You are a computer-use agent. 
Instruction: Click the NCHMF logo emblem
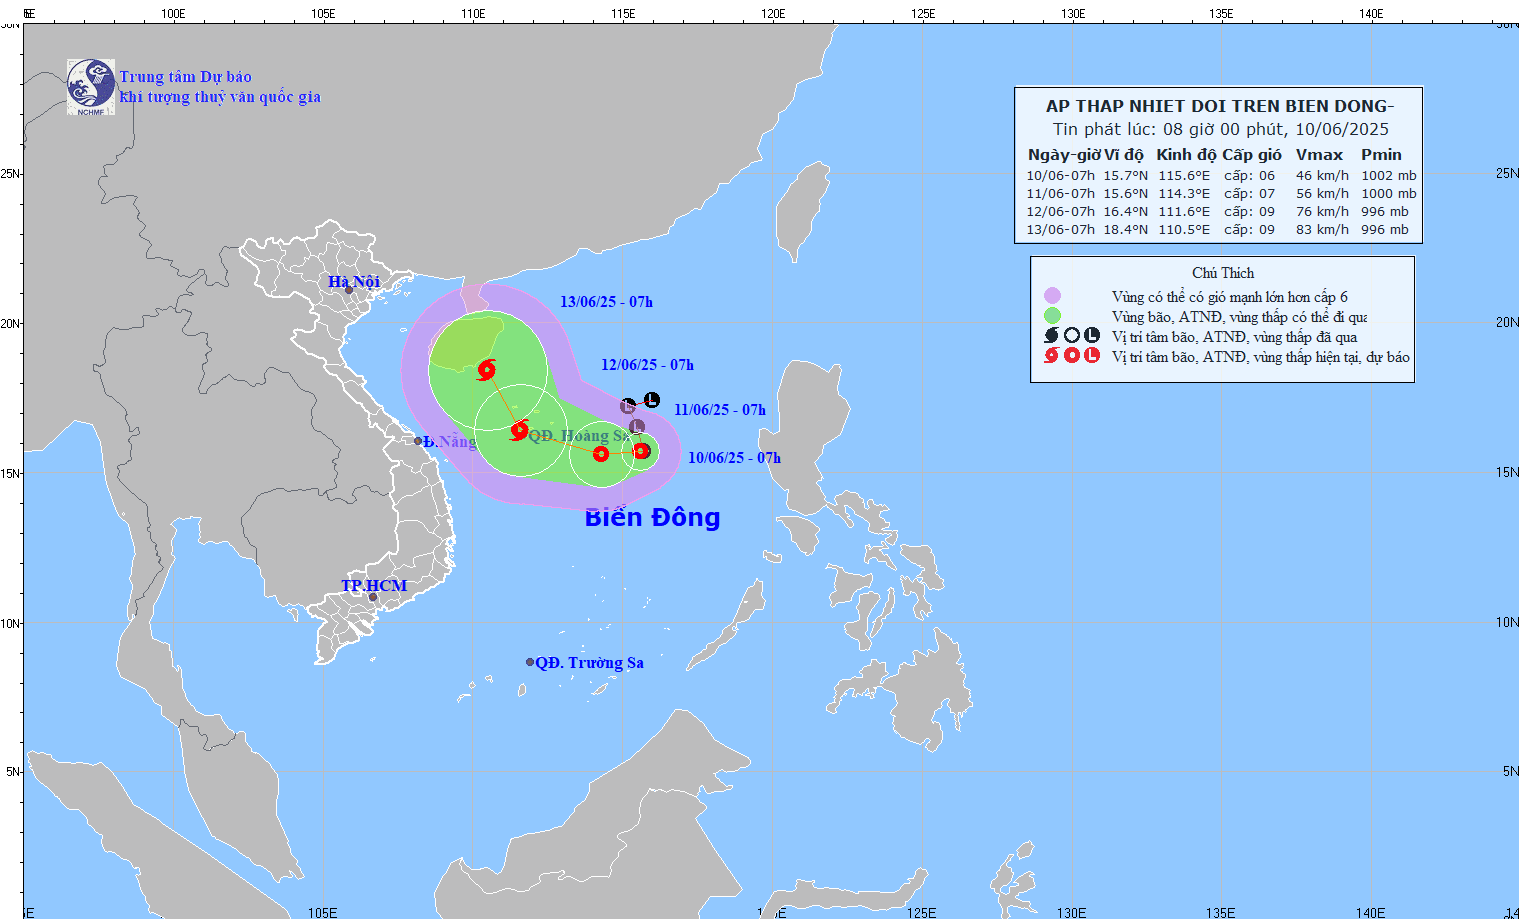(x=91, y=86)
